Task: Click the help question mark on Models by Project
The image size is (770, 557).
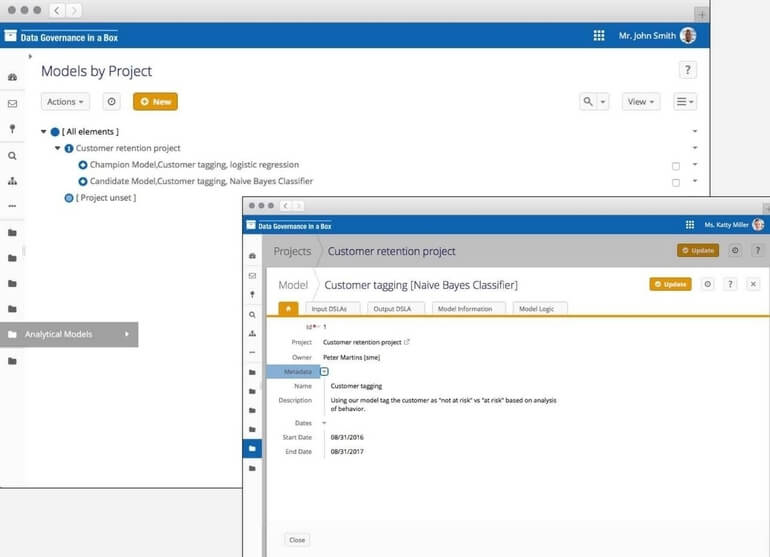Action: click(x=687, y=70)
